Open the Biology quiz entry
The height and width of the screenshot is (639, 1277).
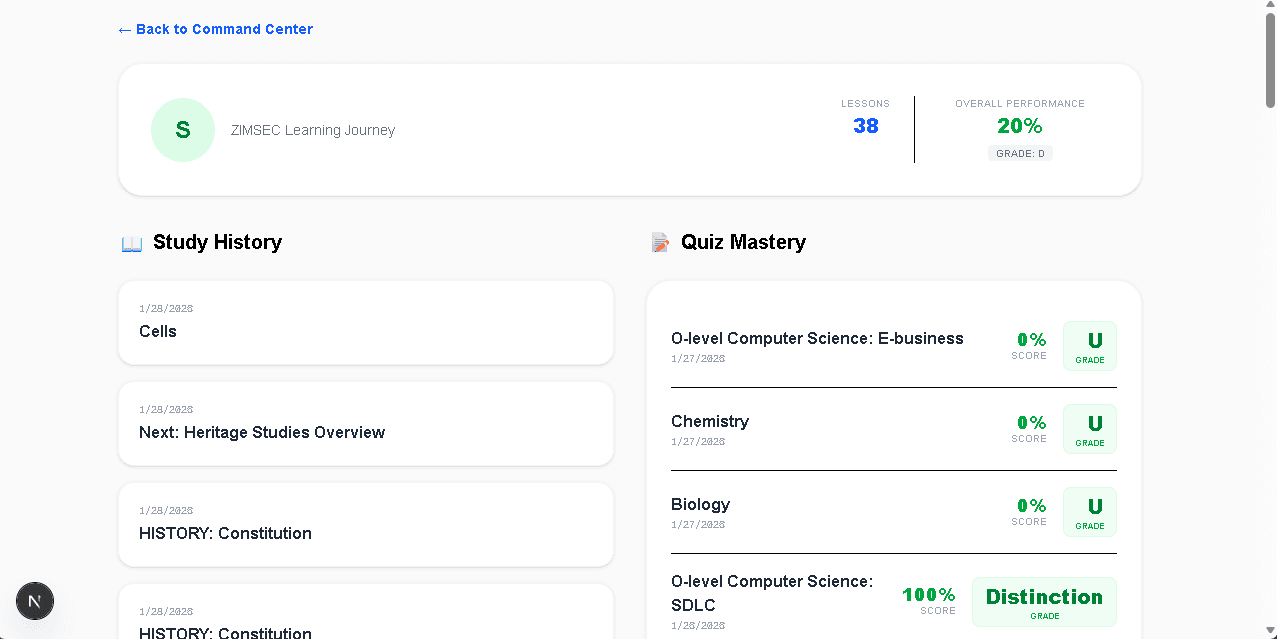(700, 504)
